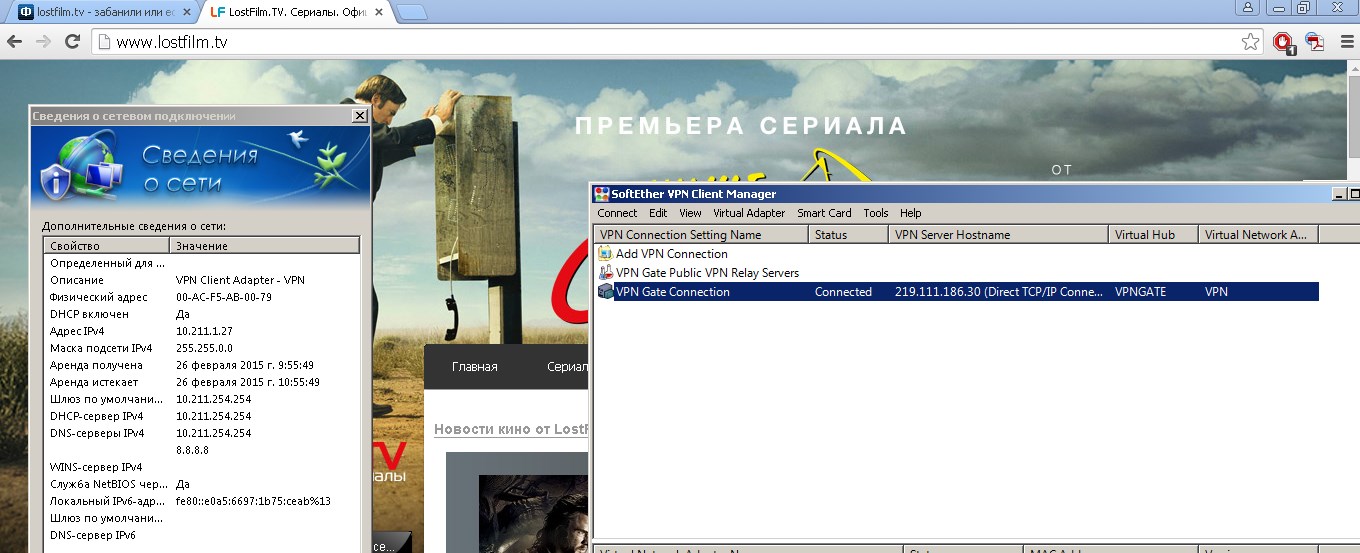Select the Маска подсети IPv4 row
The width and height of the screenshot is (1360, 553).
pyautogui.click(x=202, y=348)
